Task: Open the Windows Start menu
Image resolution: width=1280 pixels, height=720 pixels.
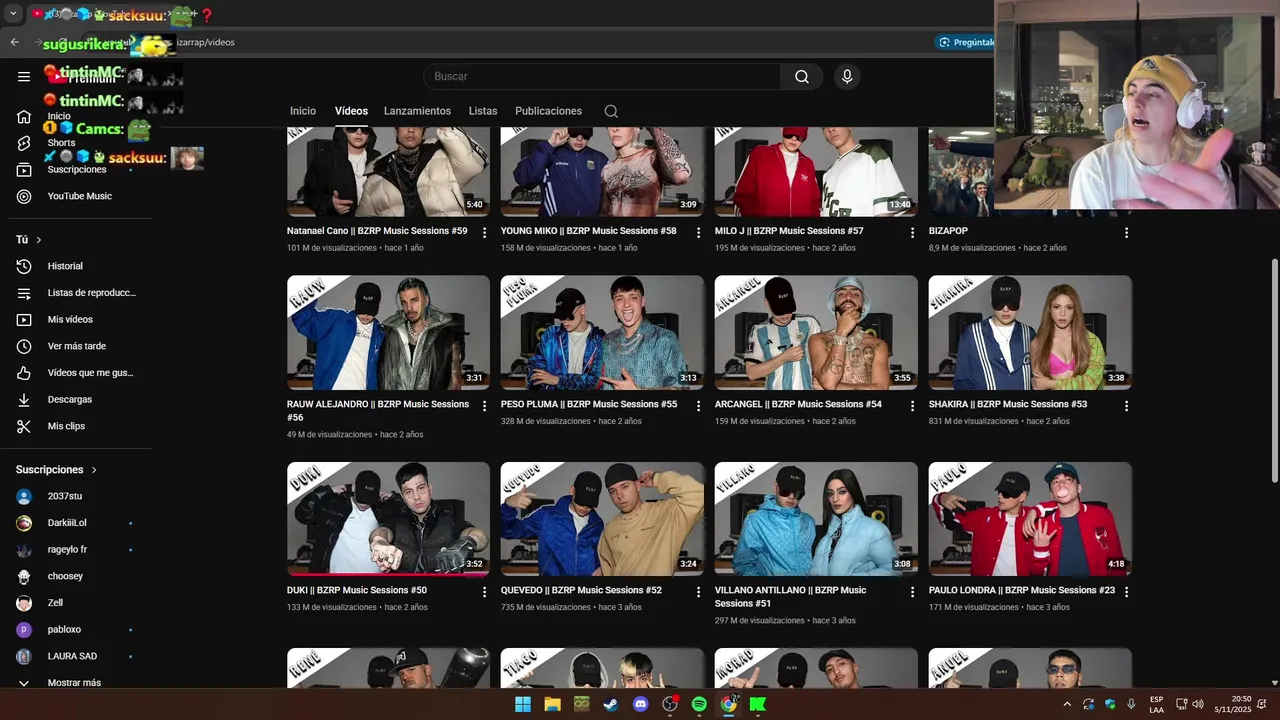Action: coord(523,704)
